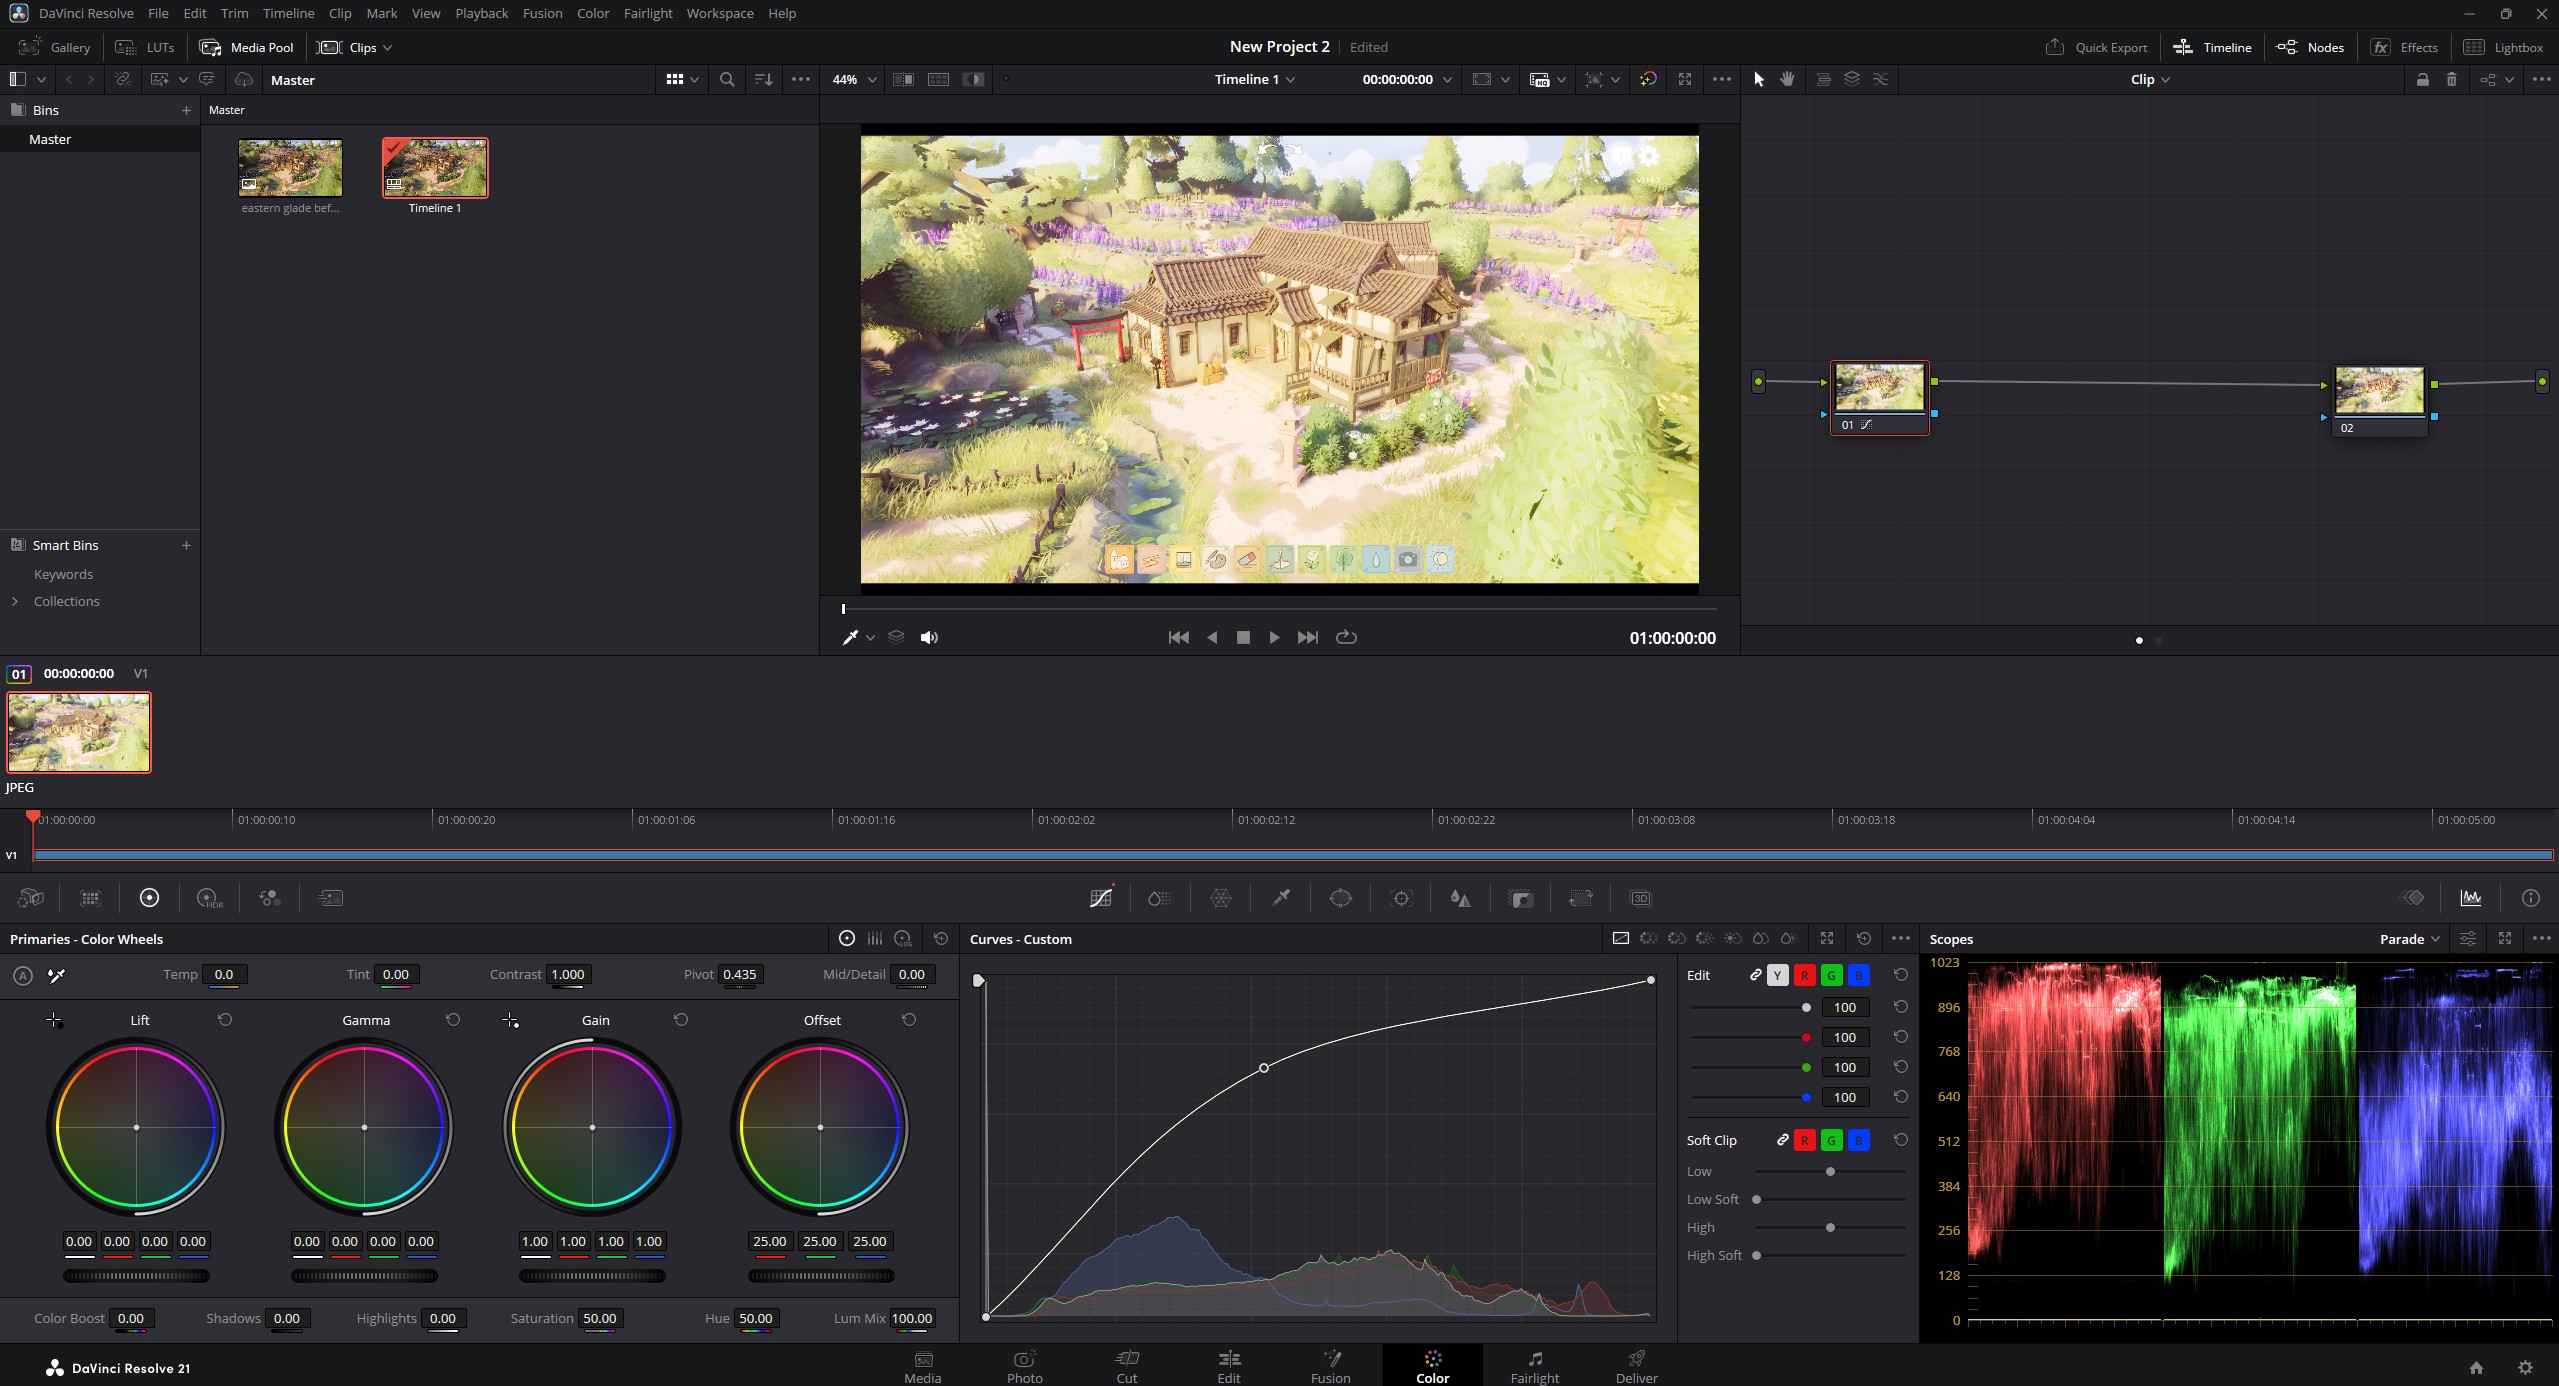The width and height of the screenshot is (2559, 1386).
Task: Open the Fairlight menu
Action: 648,13
